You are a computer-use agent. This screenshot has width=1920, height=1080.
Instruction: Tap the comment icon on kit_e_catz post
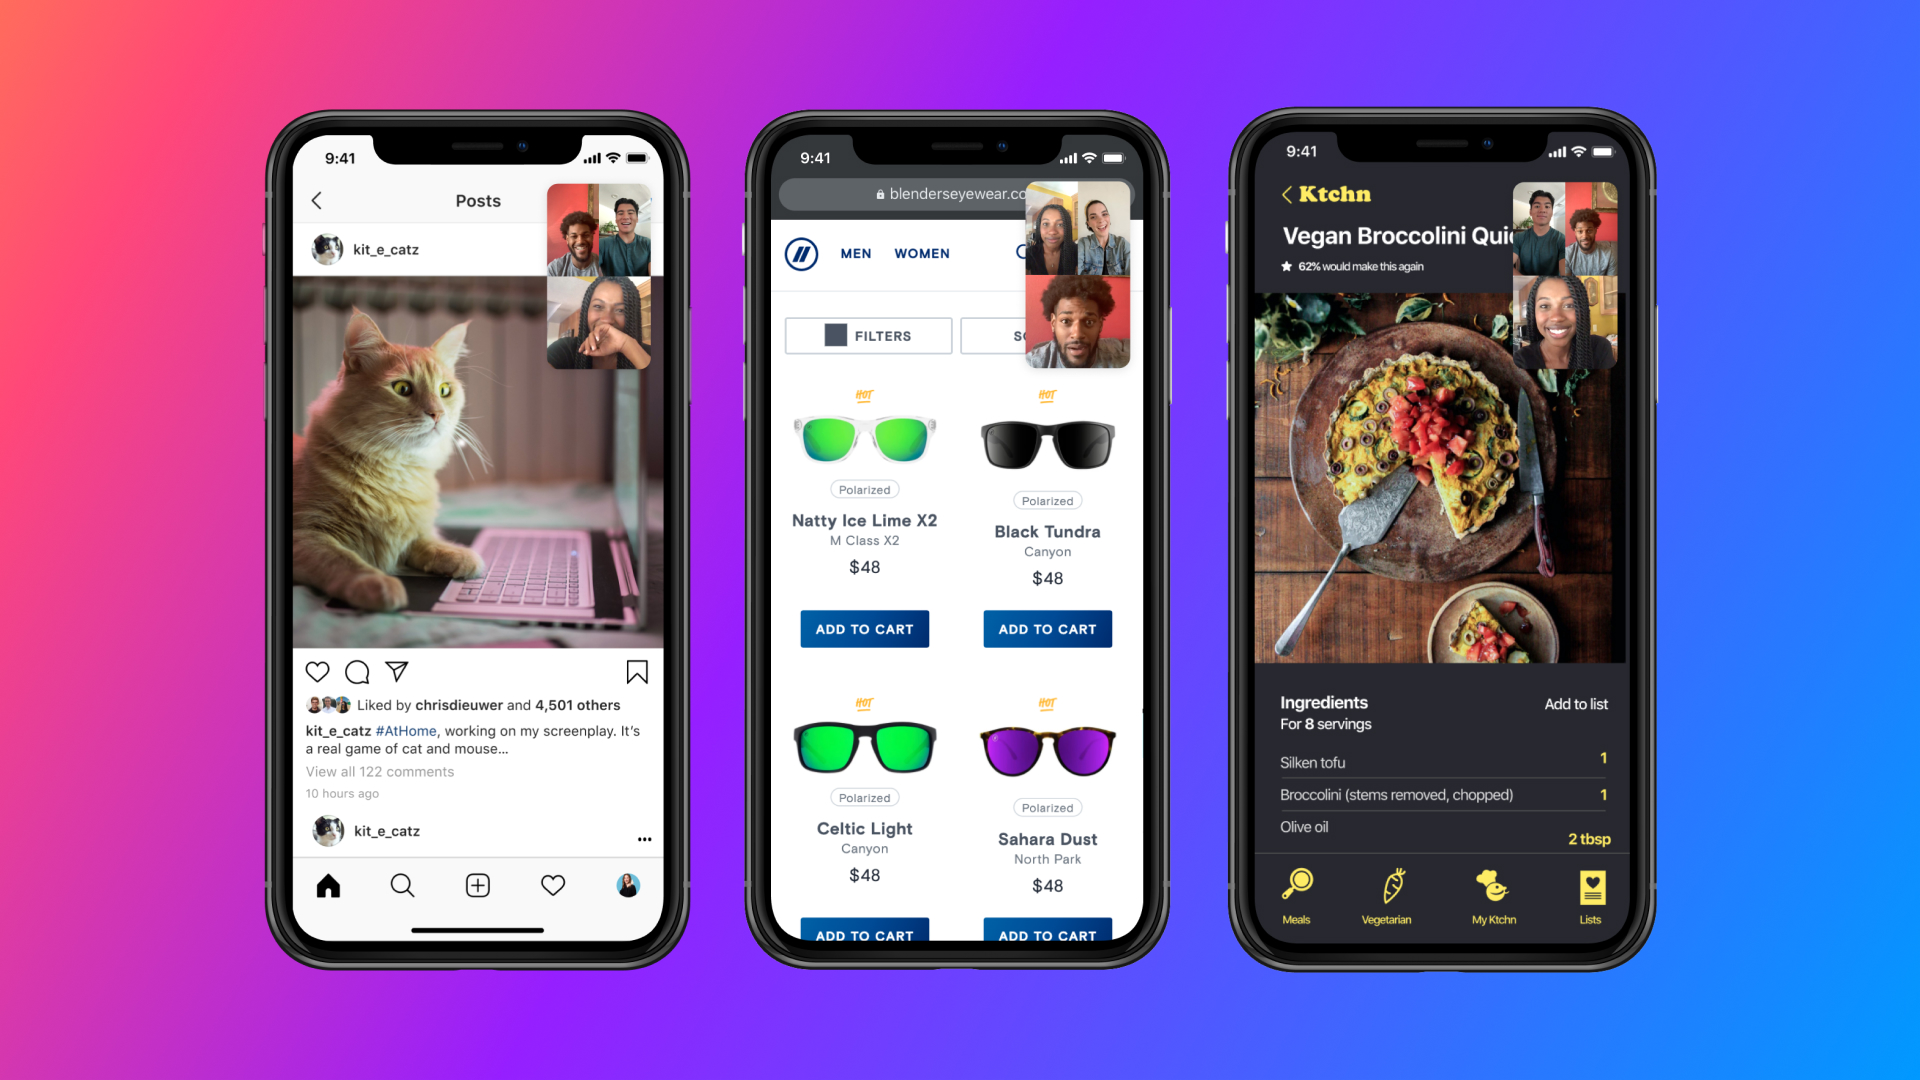(360, 671)
